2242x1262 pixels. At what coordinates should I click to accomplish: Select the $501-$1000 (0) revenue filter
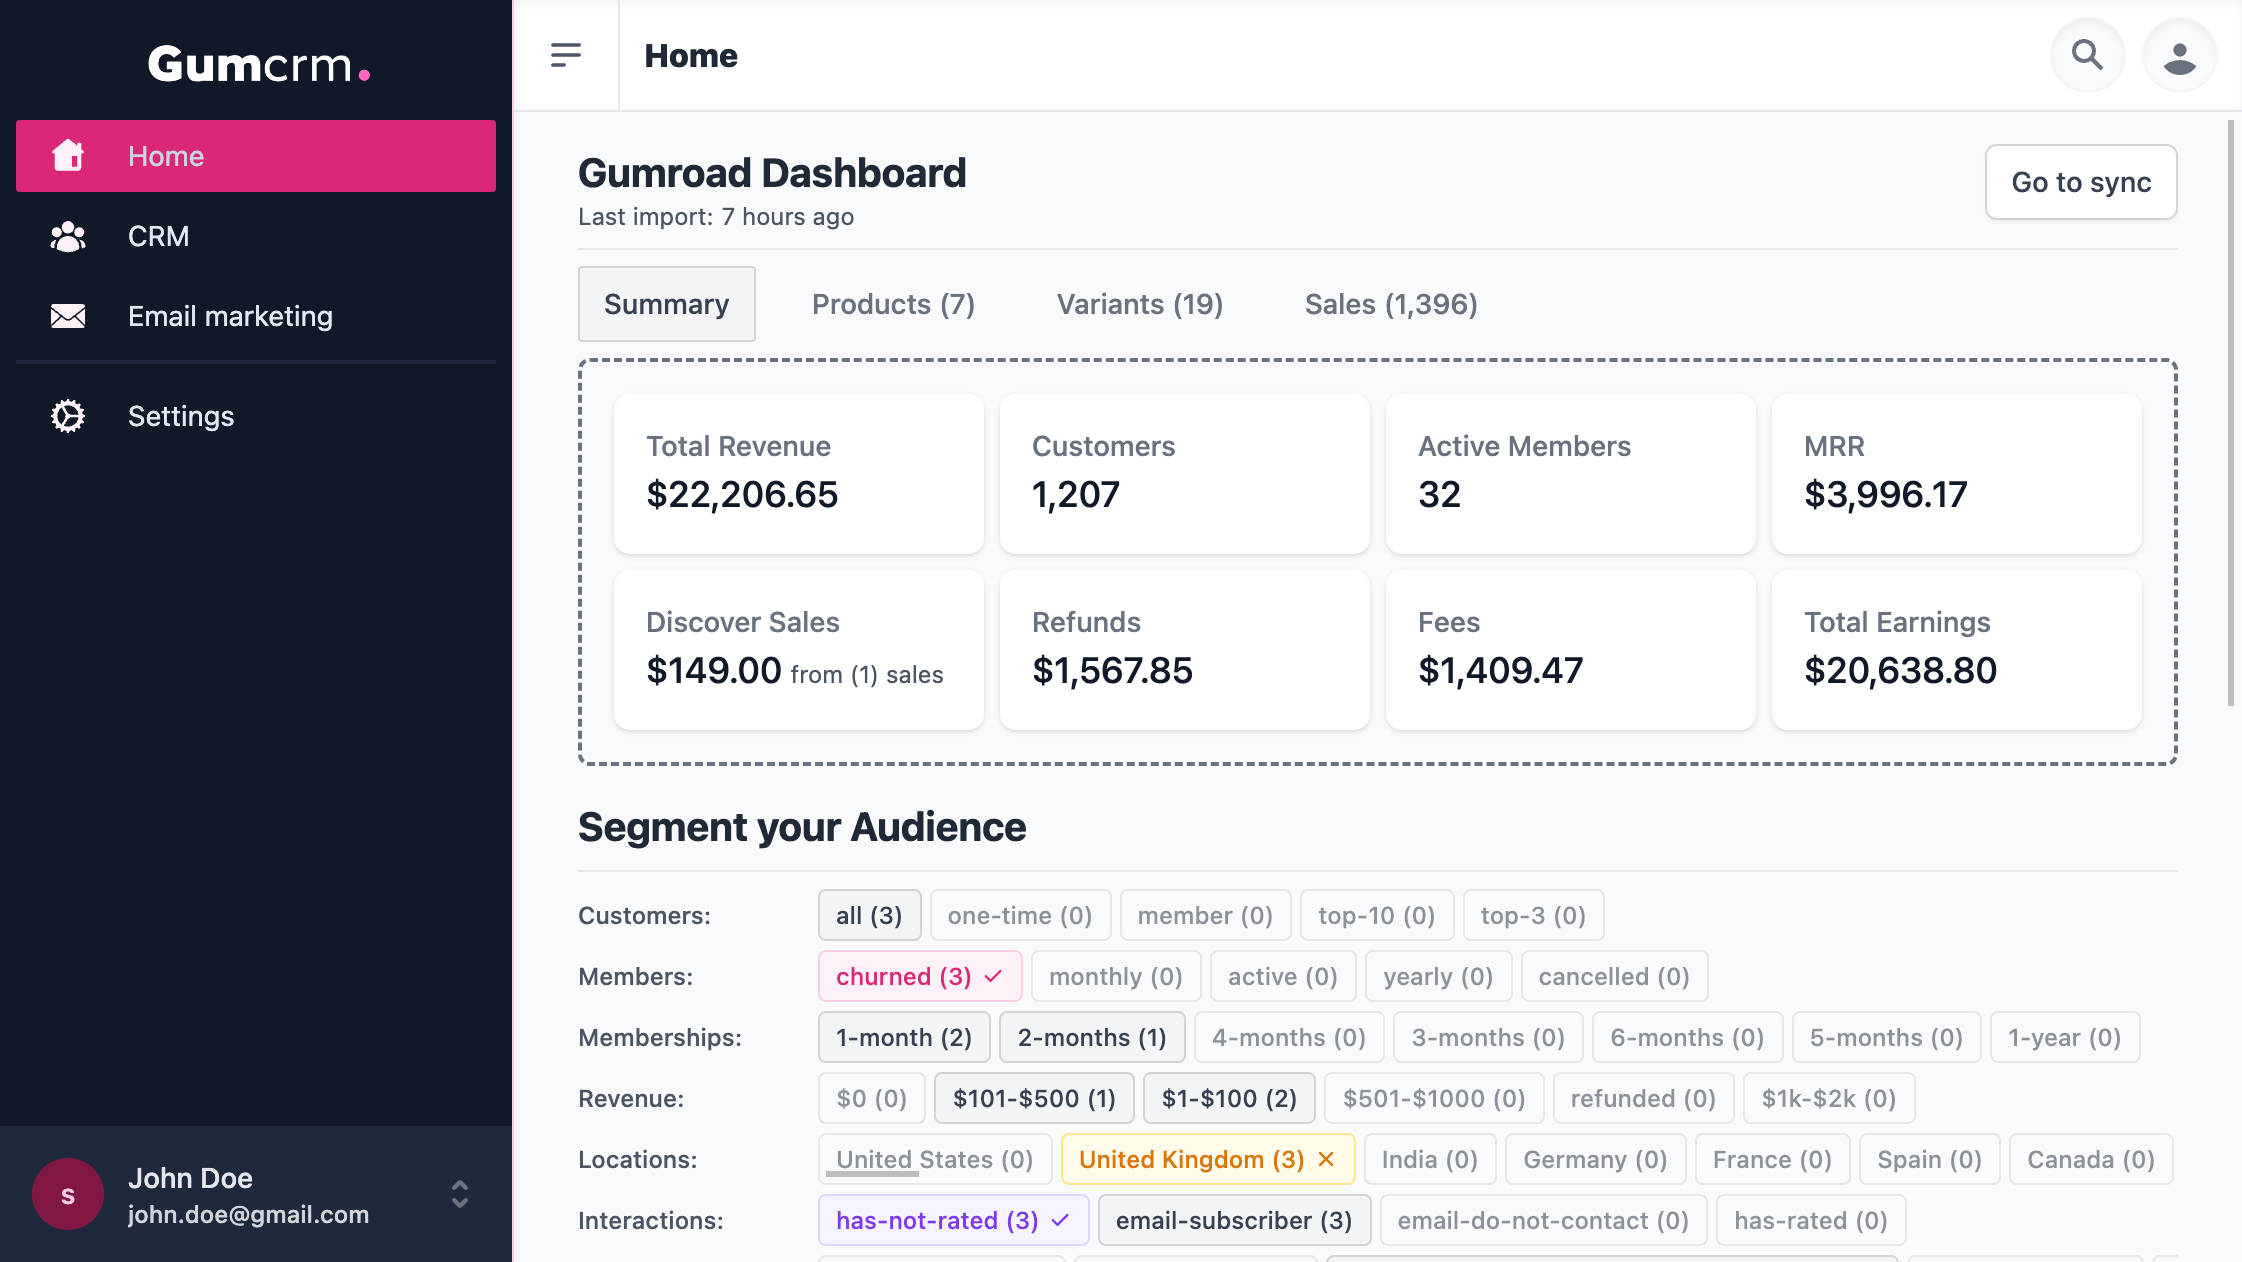pos(1434,1098)
